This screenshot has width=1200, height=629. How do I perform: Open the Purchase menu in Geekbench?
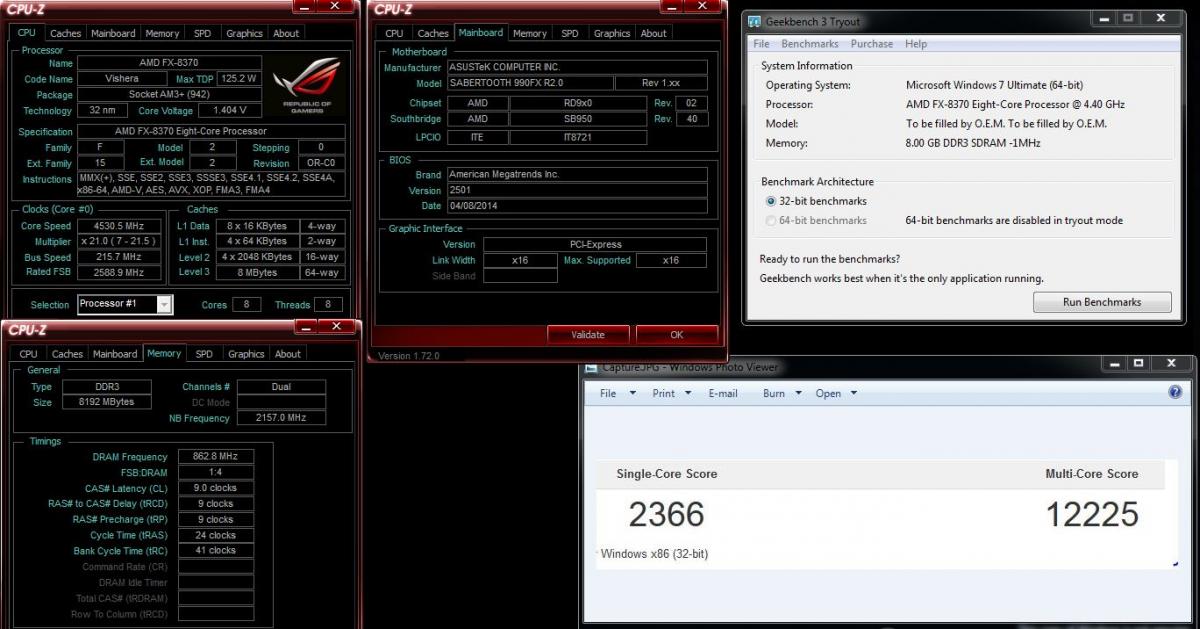[x=872, y=44]
